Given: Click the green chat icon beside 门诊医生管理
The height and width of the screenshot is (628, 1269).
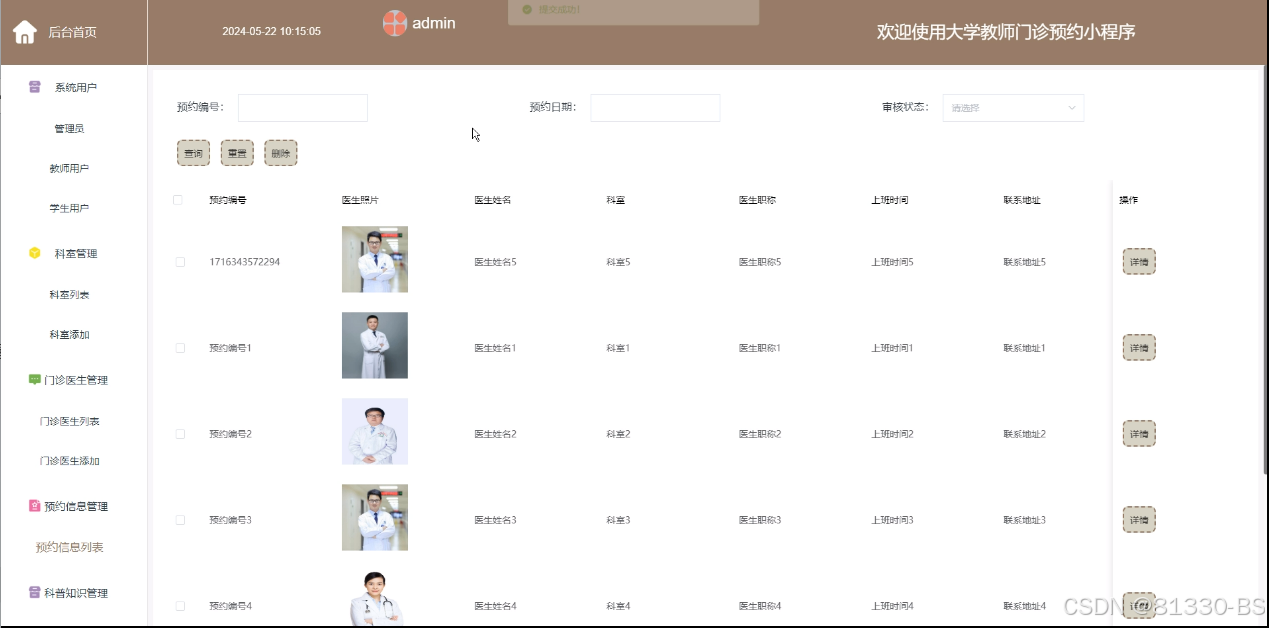Looking at the screenshot, I should click(35, 380).
